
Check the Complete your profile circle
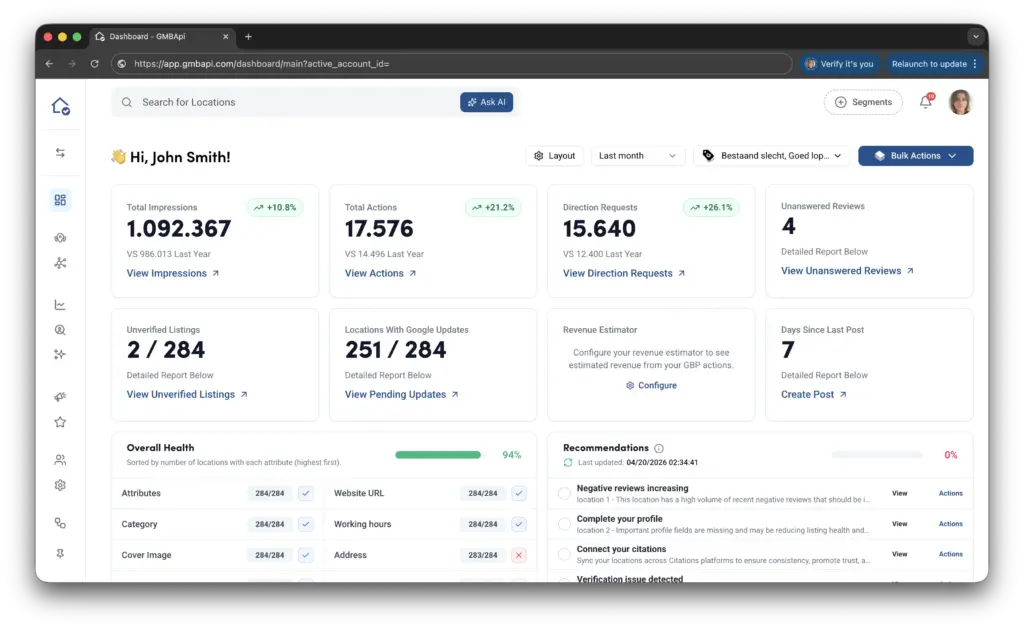click(564, 523)
